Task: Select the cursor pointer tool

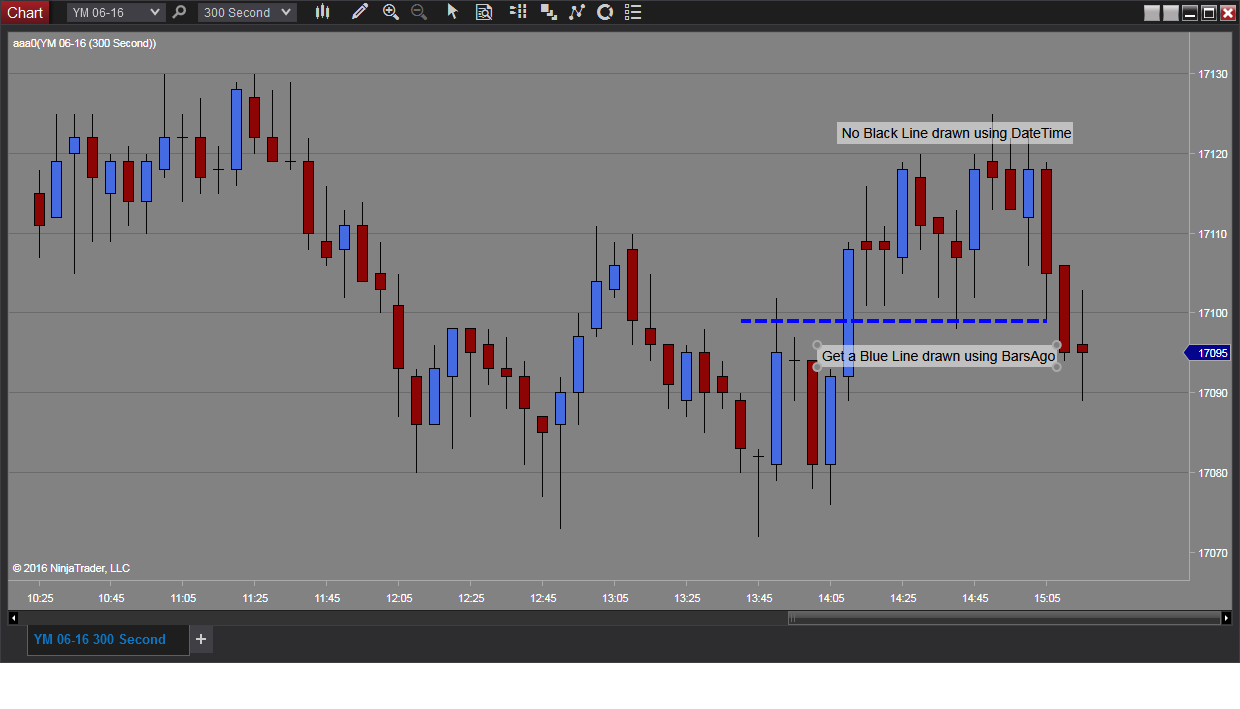Action: click(x=452, y=12)
